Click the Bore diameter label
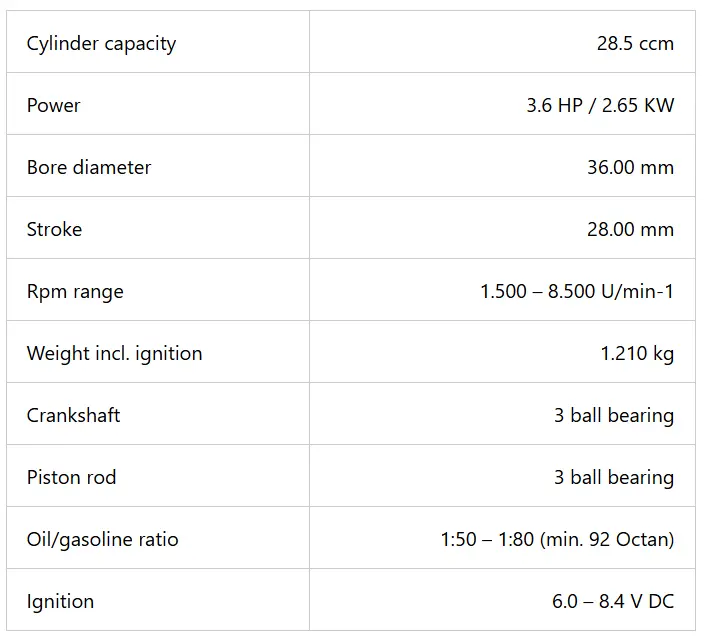Image resolution: width=705 pixels, height=638 pixels. (89, 167)
